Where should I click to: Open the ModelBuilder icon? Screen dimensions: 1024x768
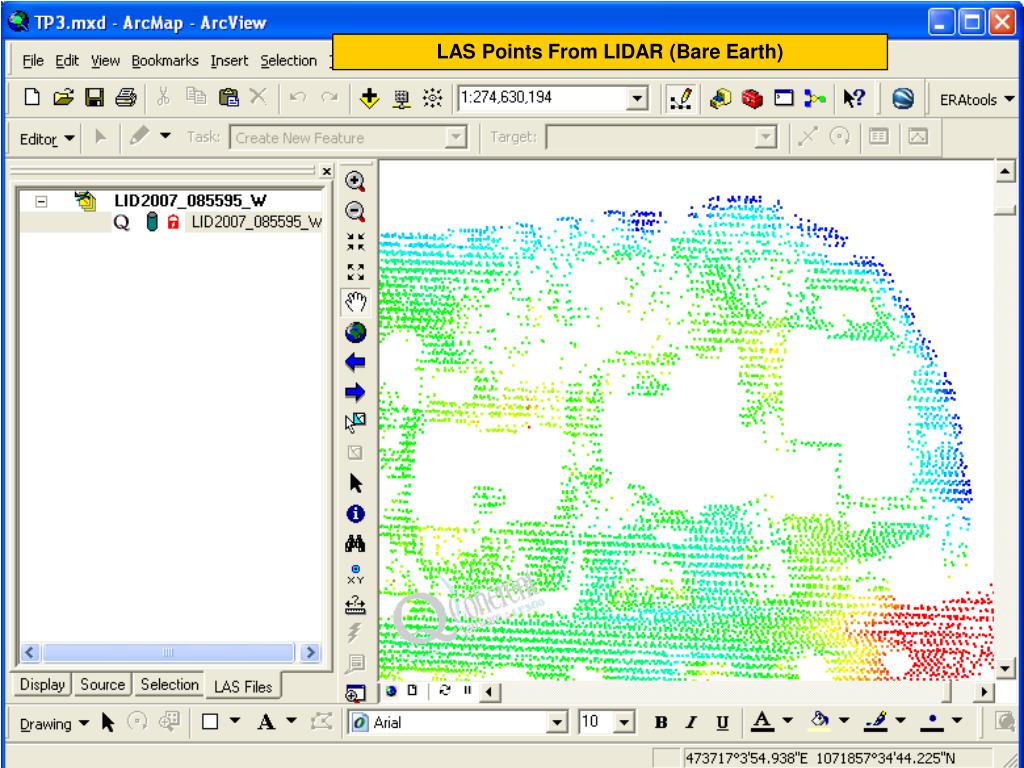814,99
